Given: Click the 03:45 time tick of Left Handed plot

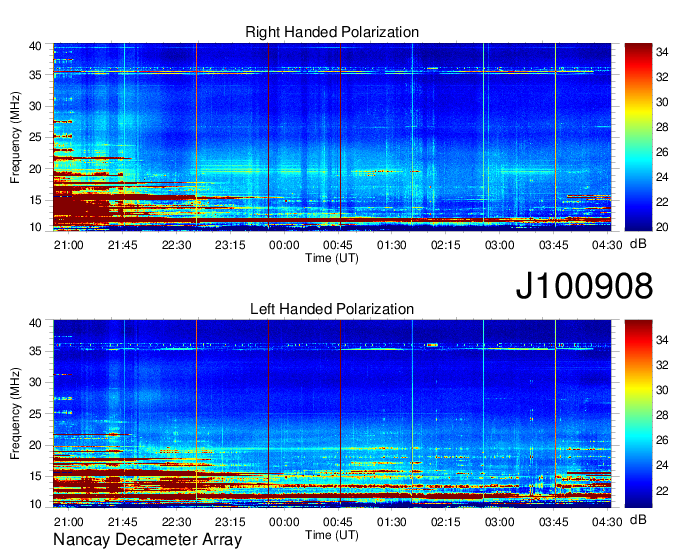Looking at the screenshot, I should click(553, 522).
